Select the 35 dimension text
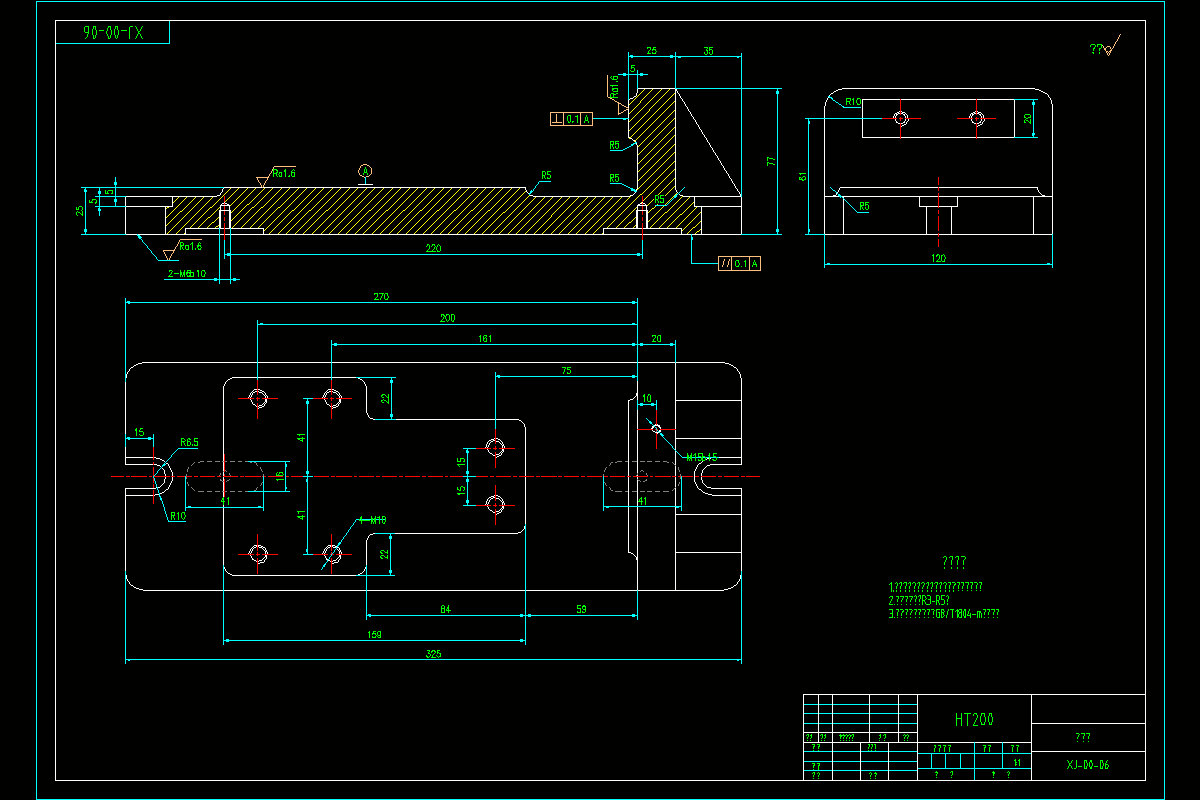This screenshot has height=800, width=1200. [708, 50]
